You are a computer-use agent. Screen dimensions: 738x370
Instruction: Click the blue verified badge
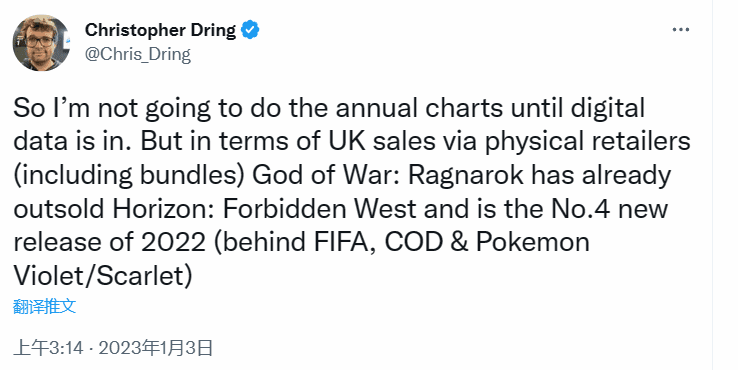[x=250, y=30]
